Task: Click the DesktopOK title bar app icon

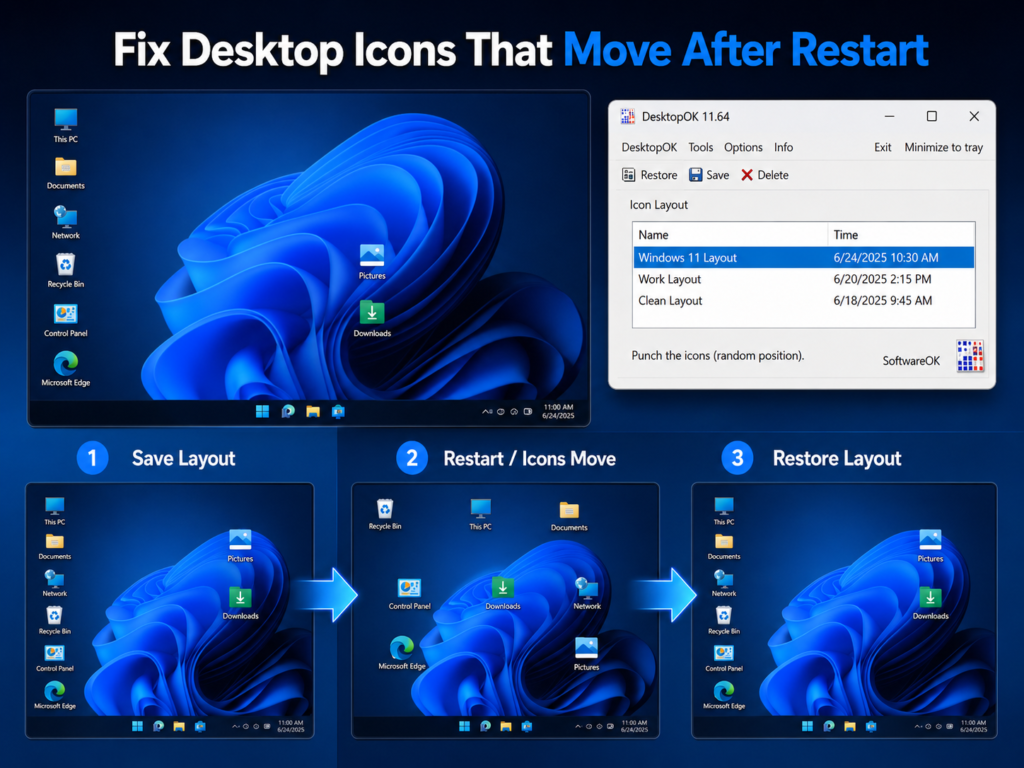Action: 628,116
